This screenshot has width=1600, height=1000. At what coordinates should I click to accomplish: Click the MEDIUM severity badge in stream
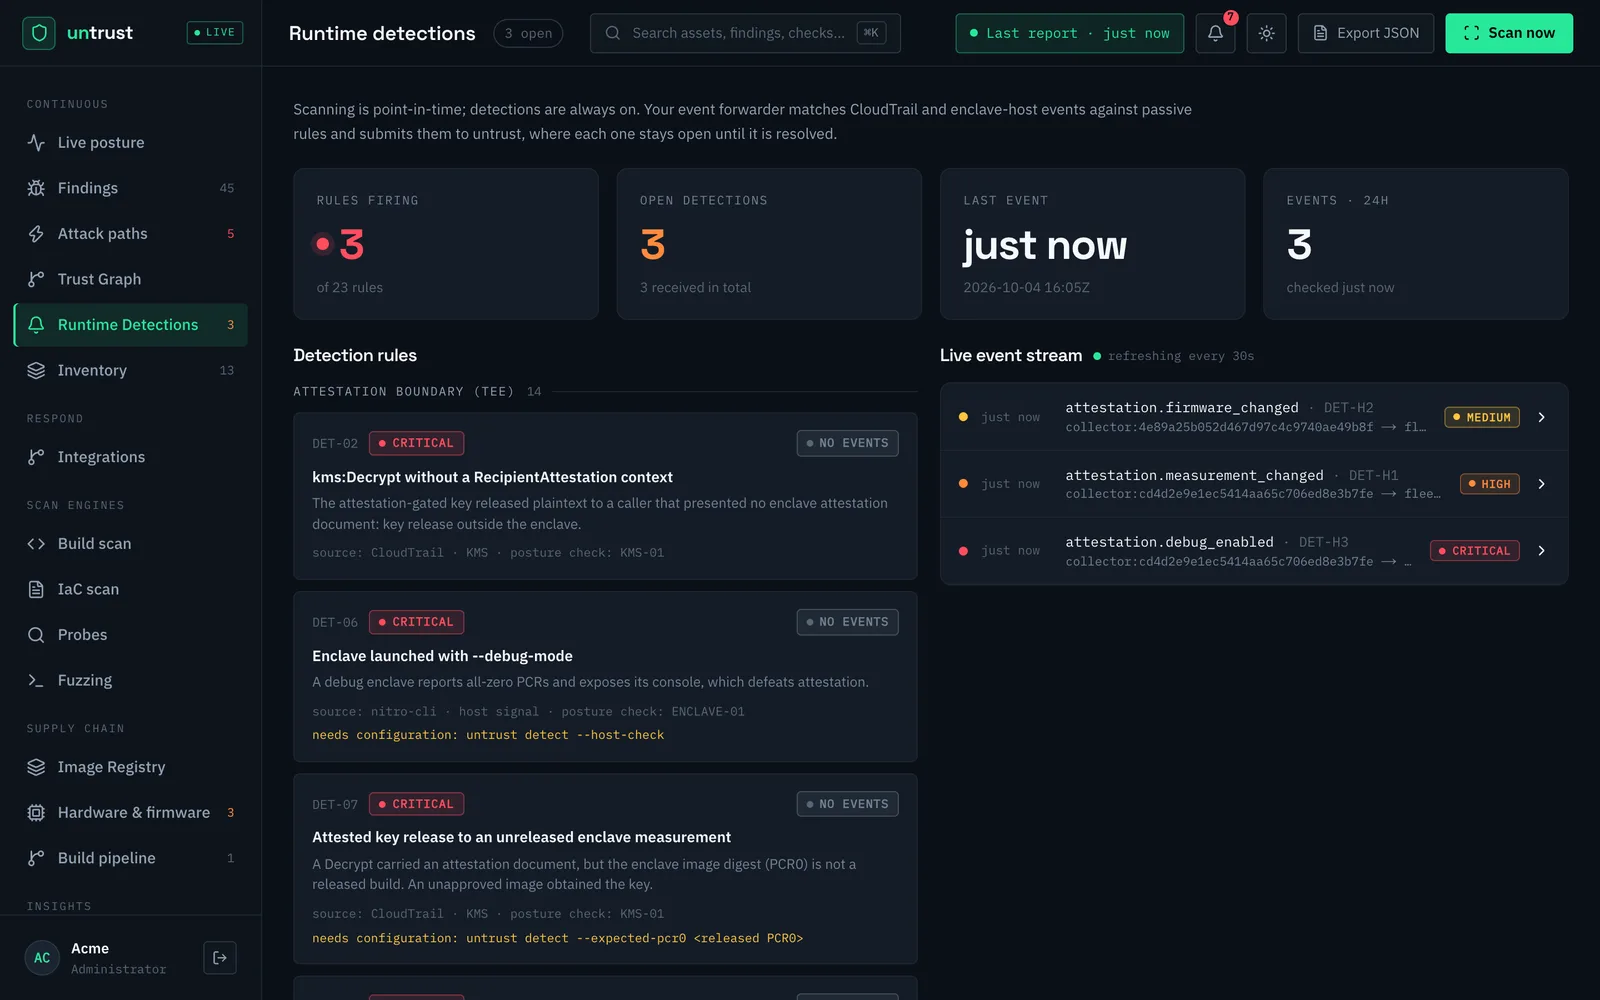1482,417
